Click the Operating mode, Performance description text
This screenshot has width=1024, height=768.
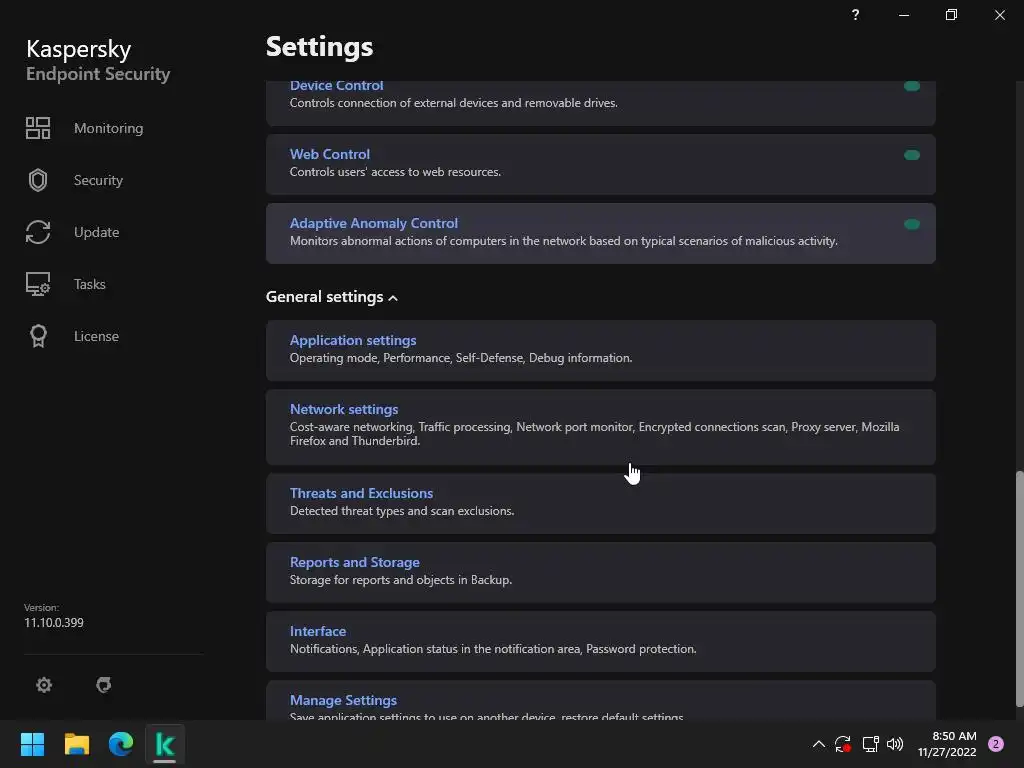click(461, 358)
